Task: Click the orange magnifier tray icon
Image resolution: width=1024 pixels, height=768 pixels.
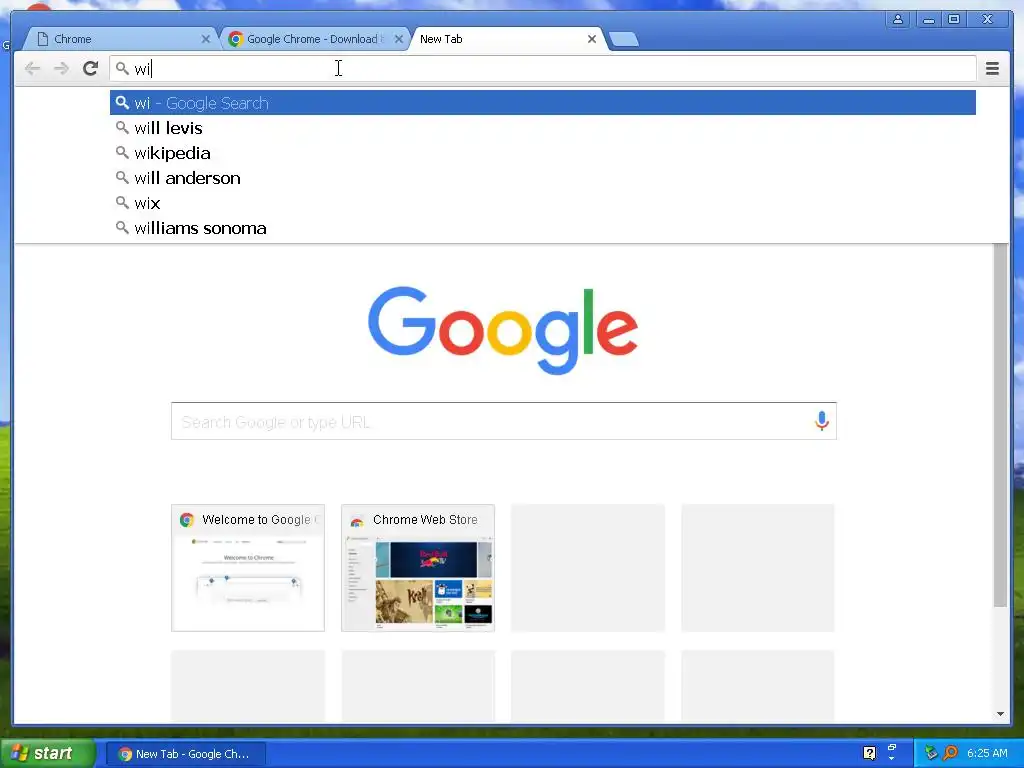Action: pyautogui.click(x=951, y=753)
